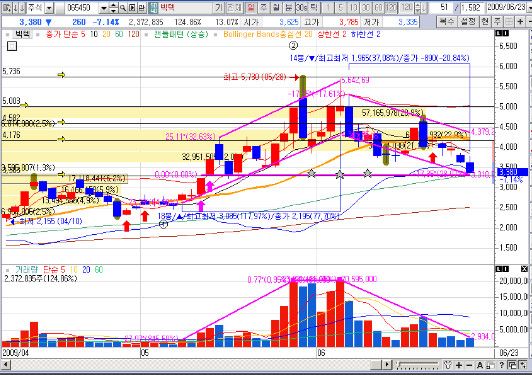Select the 틱 tick period tab

314,7
